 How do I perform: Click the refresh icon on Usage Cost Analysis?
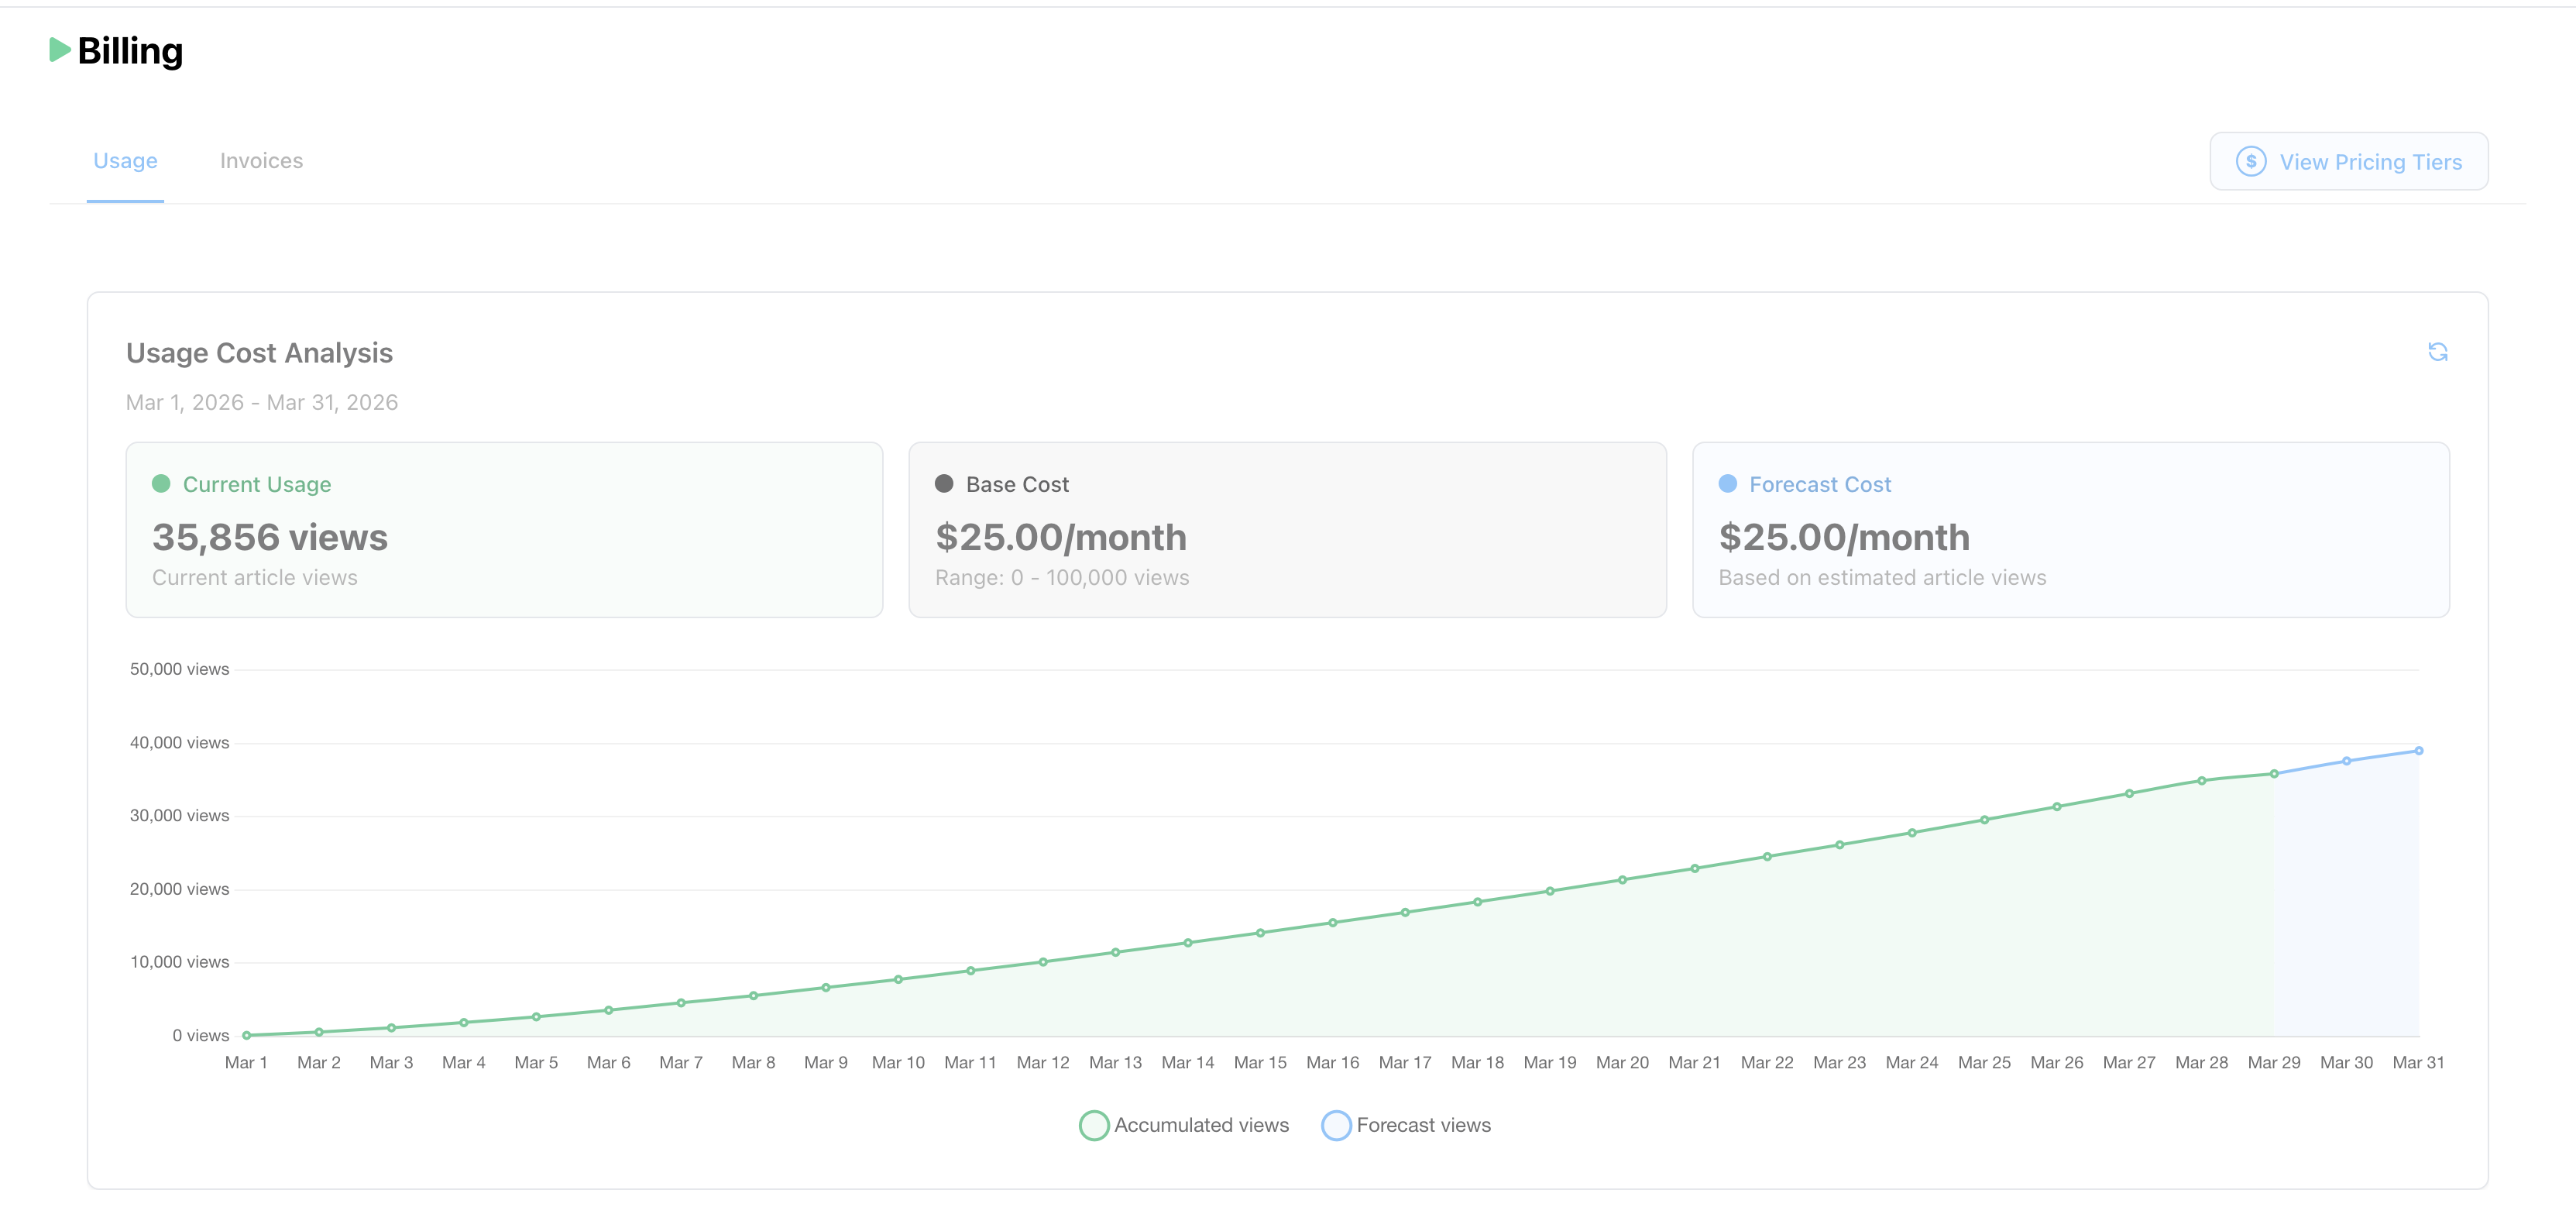point(2438,352)
